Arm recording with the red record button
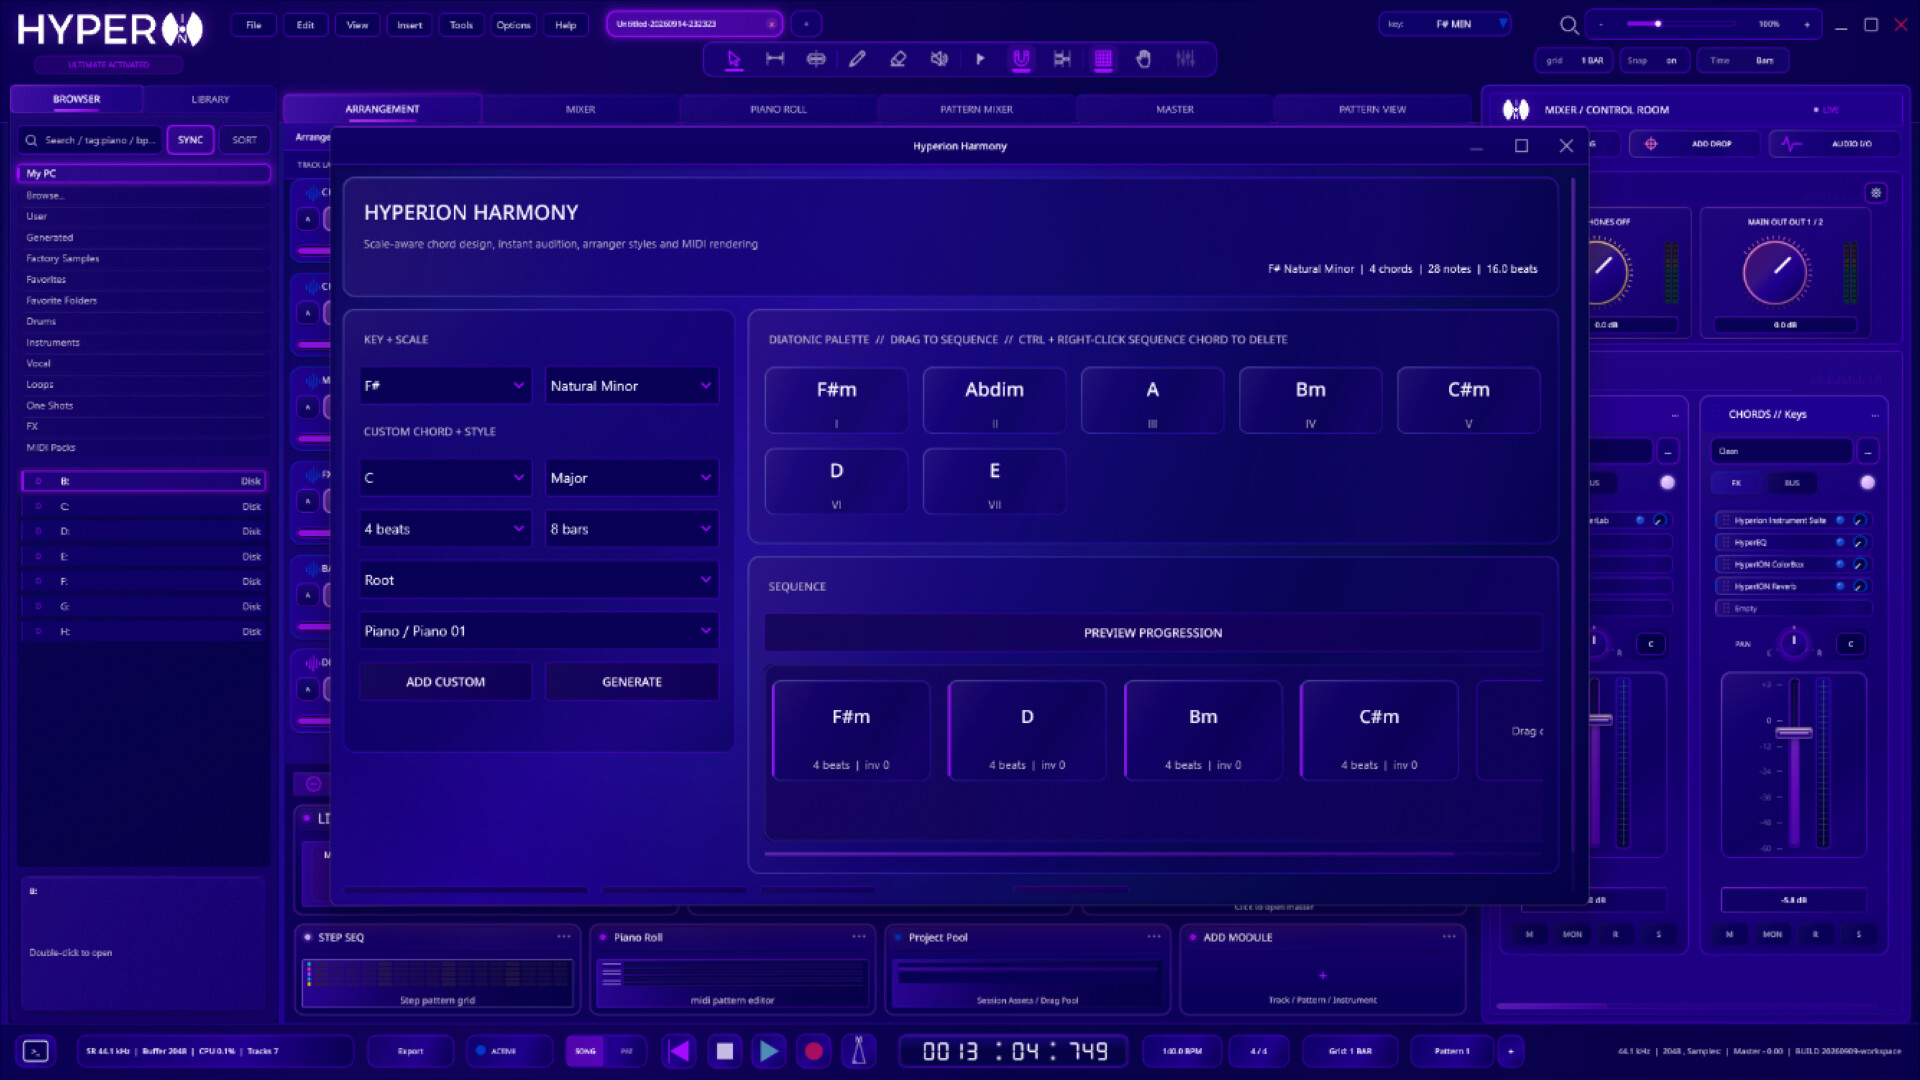The height and width of the screenshot is (1080, 1920). 814,1051
